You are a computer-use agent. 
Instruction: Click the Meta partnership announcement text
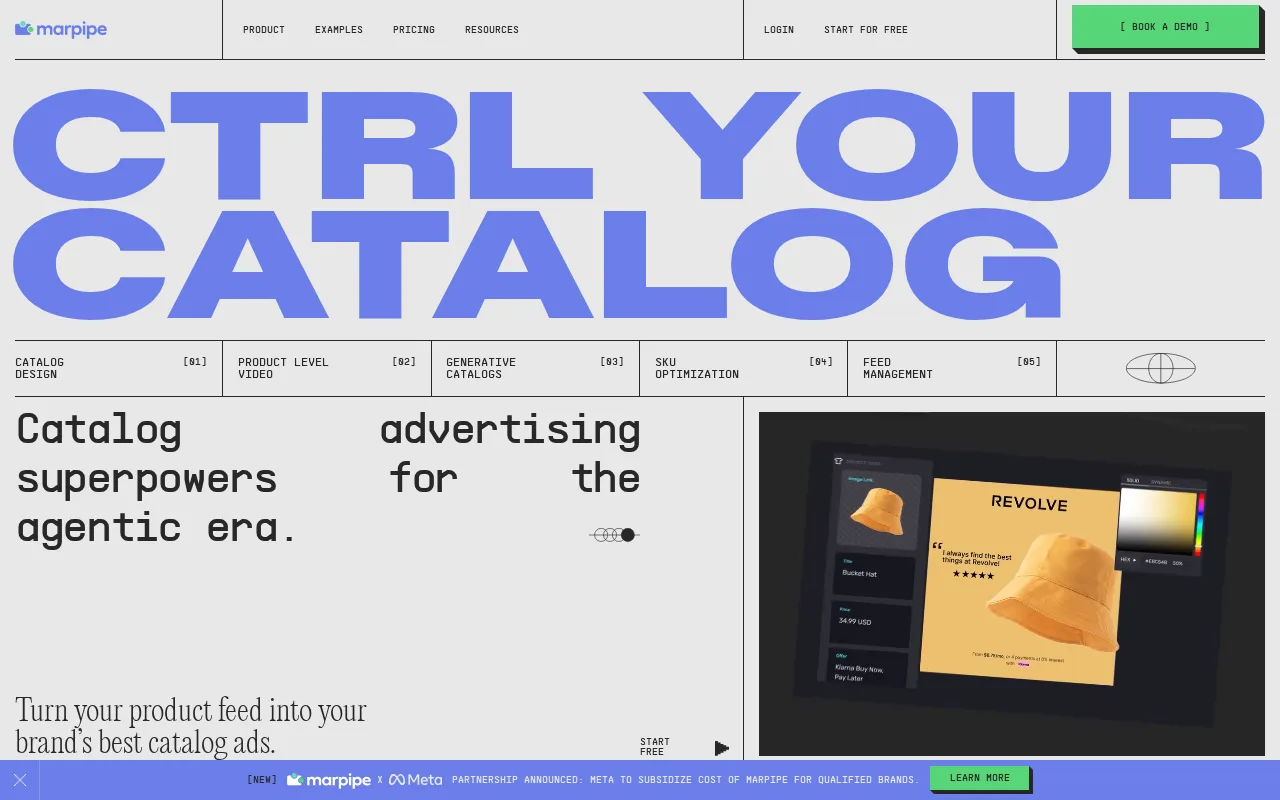point(685,780)
